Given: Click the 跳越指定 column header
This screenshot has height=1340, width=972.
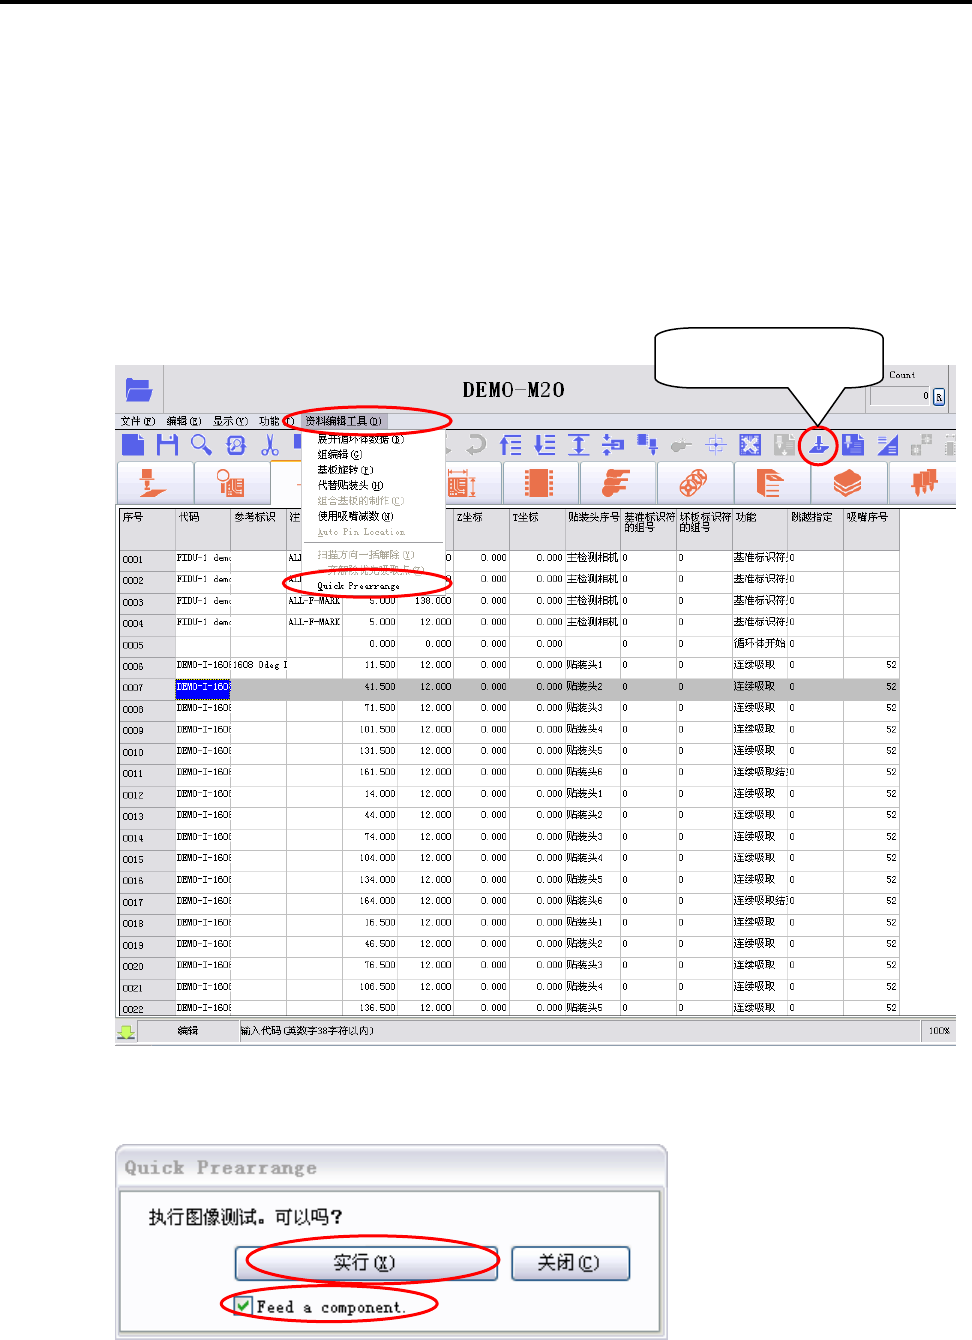Looking at the screenshot, I should point(816,528).
